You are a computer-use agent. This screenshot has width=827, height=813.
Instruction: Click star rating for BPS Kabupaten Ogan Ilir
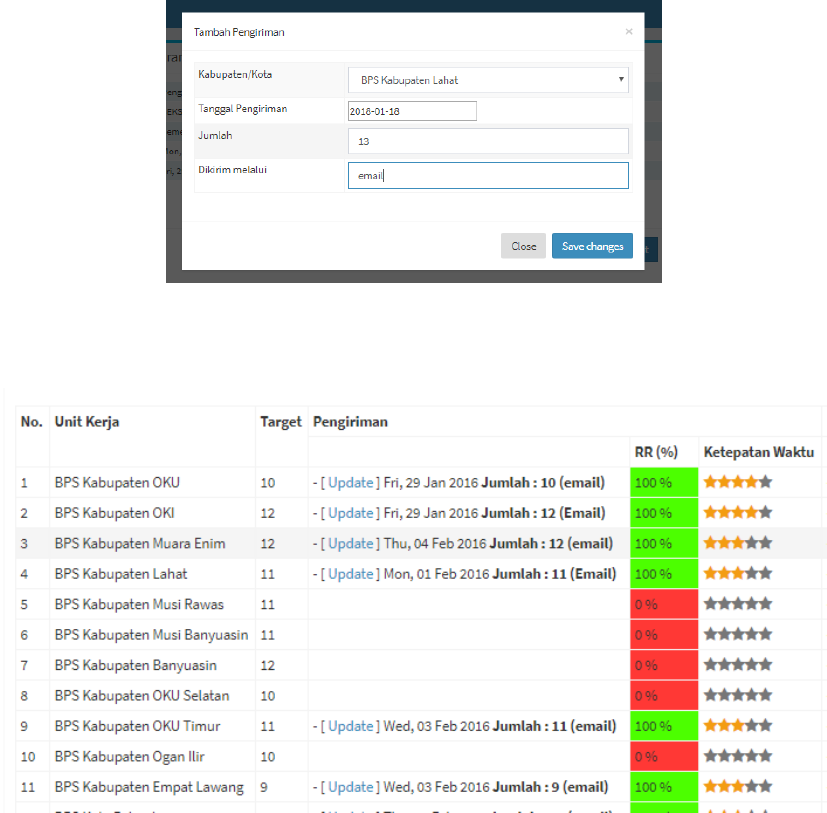pos(738,756)
